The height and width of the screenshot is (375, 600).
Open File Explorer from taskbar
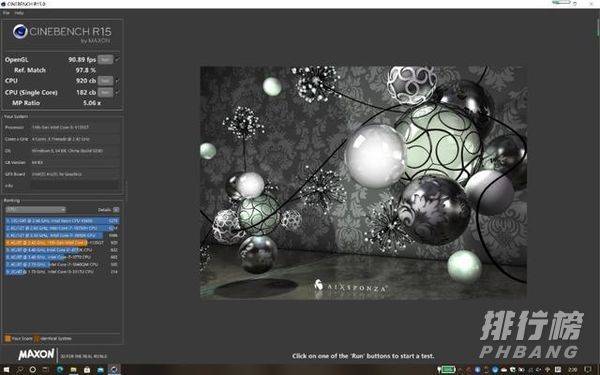[x=73, y=370]
